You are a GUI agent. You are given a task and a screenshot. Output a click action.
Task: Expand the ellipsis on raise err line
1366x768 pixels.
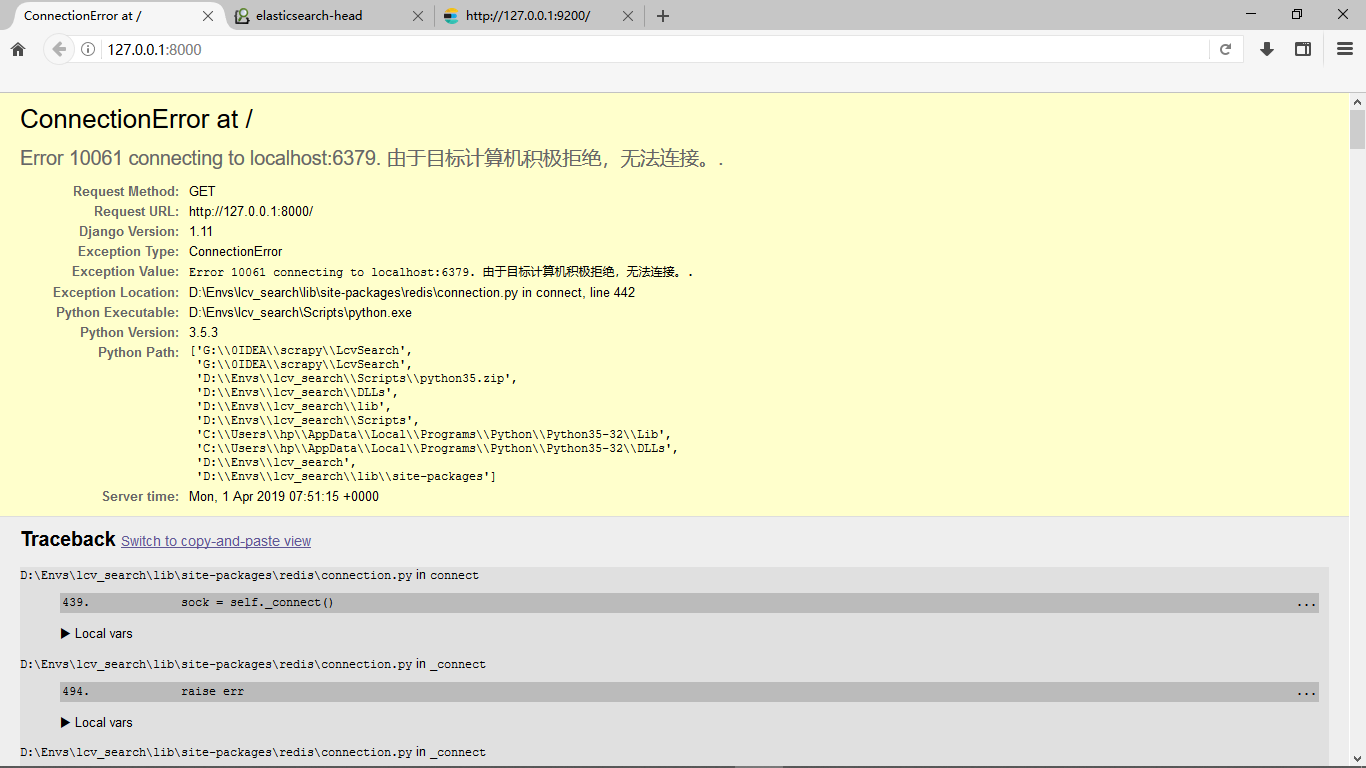(x=1306, y=692)
